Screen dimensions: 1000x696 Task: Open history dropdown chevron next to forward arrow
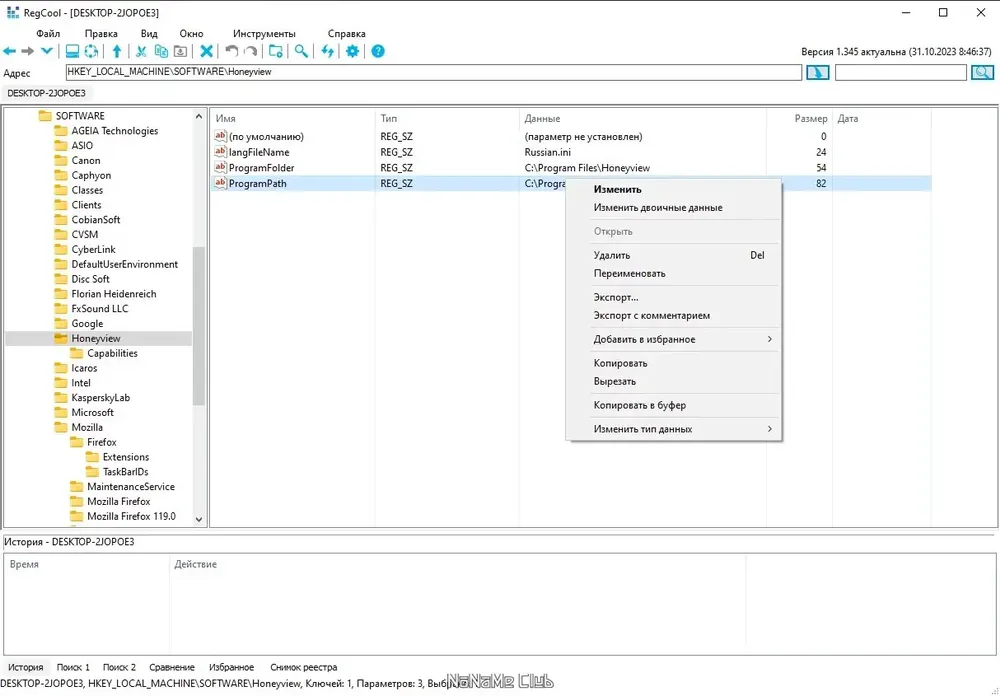(47, 51)
